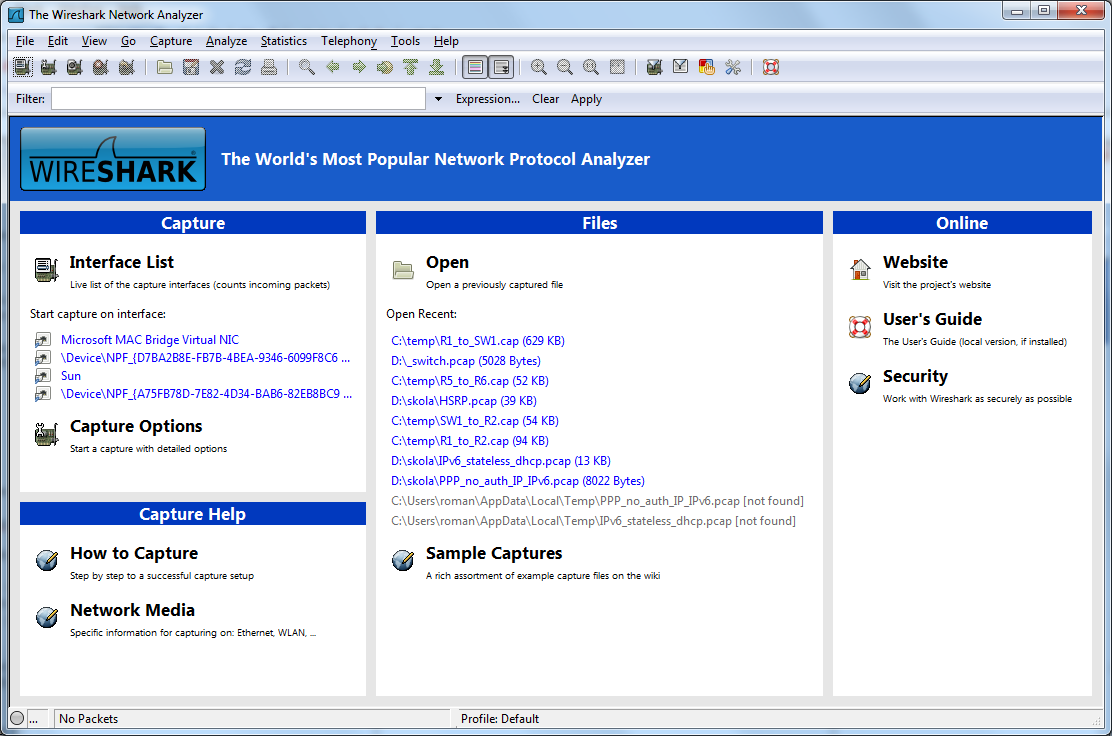Open the How to Capture help link

click(x=134, y=553)
